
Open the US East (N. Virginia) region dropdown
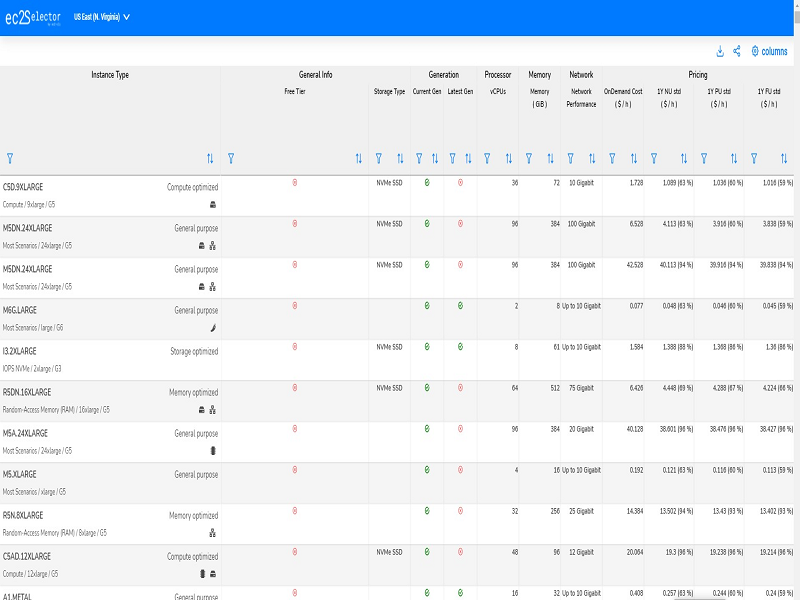(x=102, y=17)
